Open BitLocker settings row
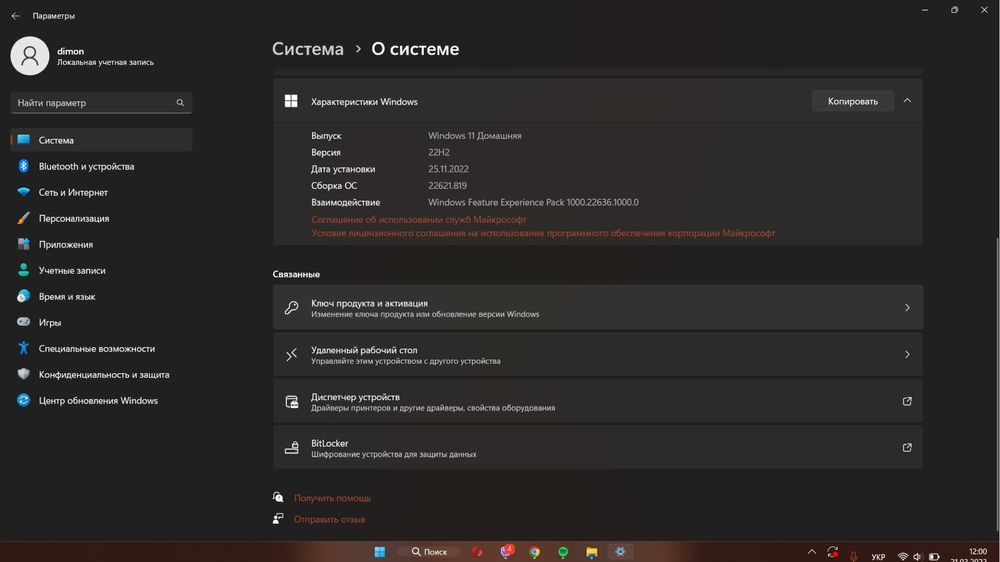 598,448
